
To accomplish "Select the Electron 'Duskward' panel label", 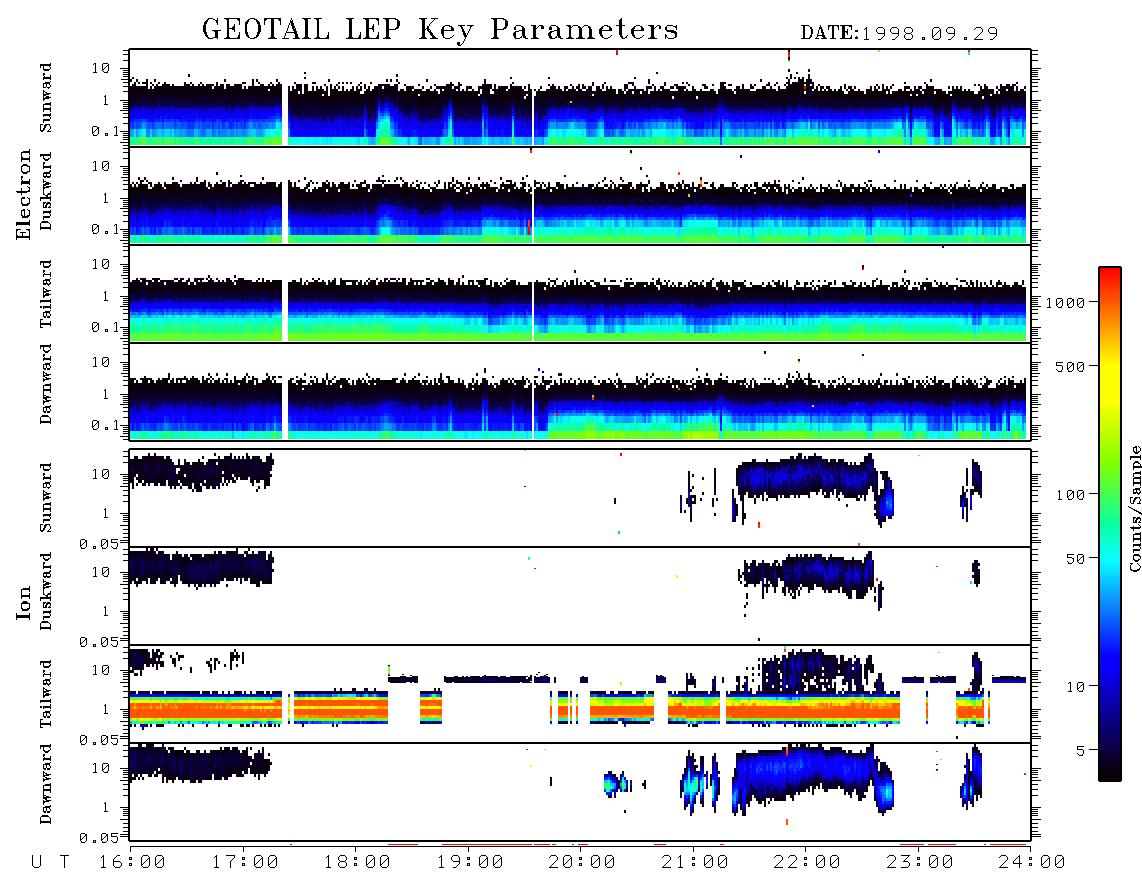I will click(46, 191).
